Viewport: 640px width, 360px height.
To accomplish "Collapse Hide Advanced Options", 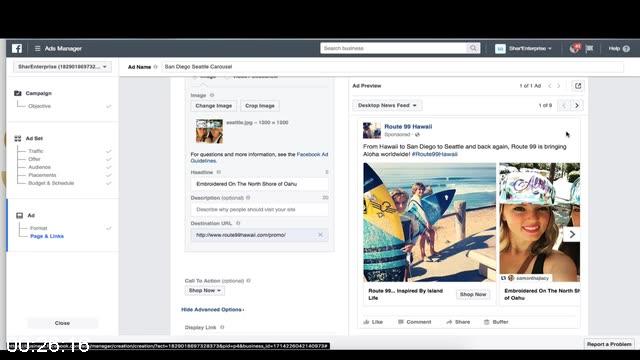I will [x=213, y=309].
